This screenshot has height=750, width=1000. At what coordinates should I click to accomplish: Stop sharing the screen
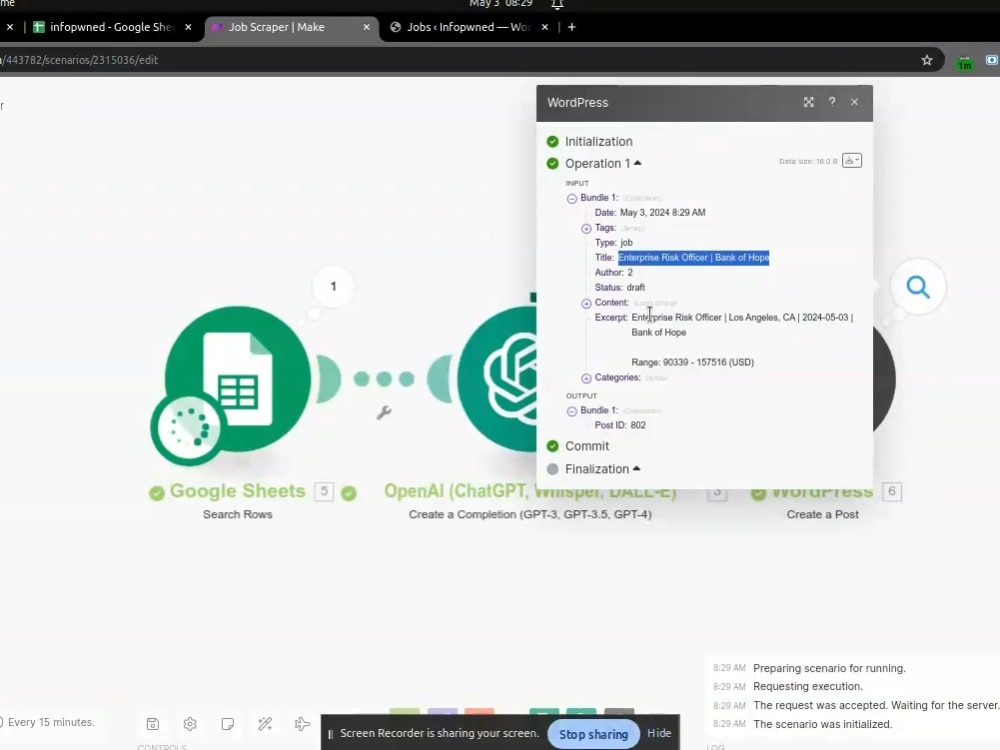pos(593,734)
